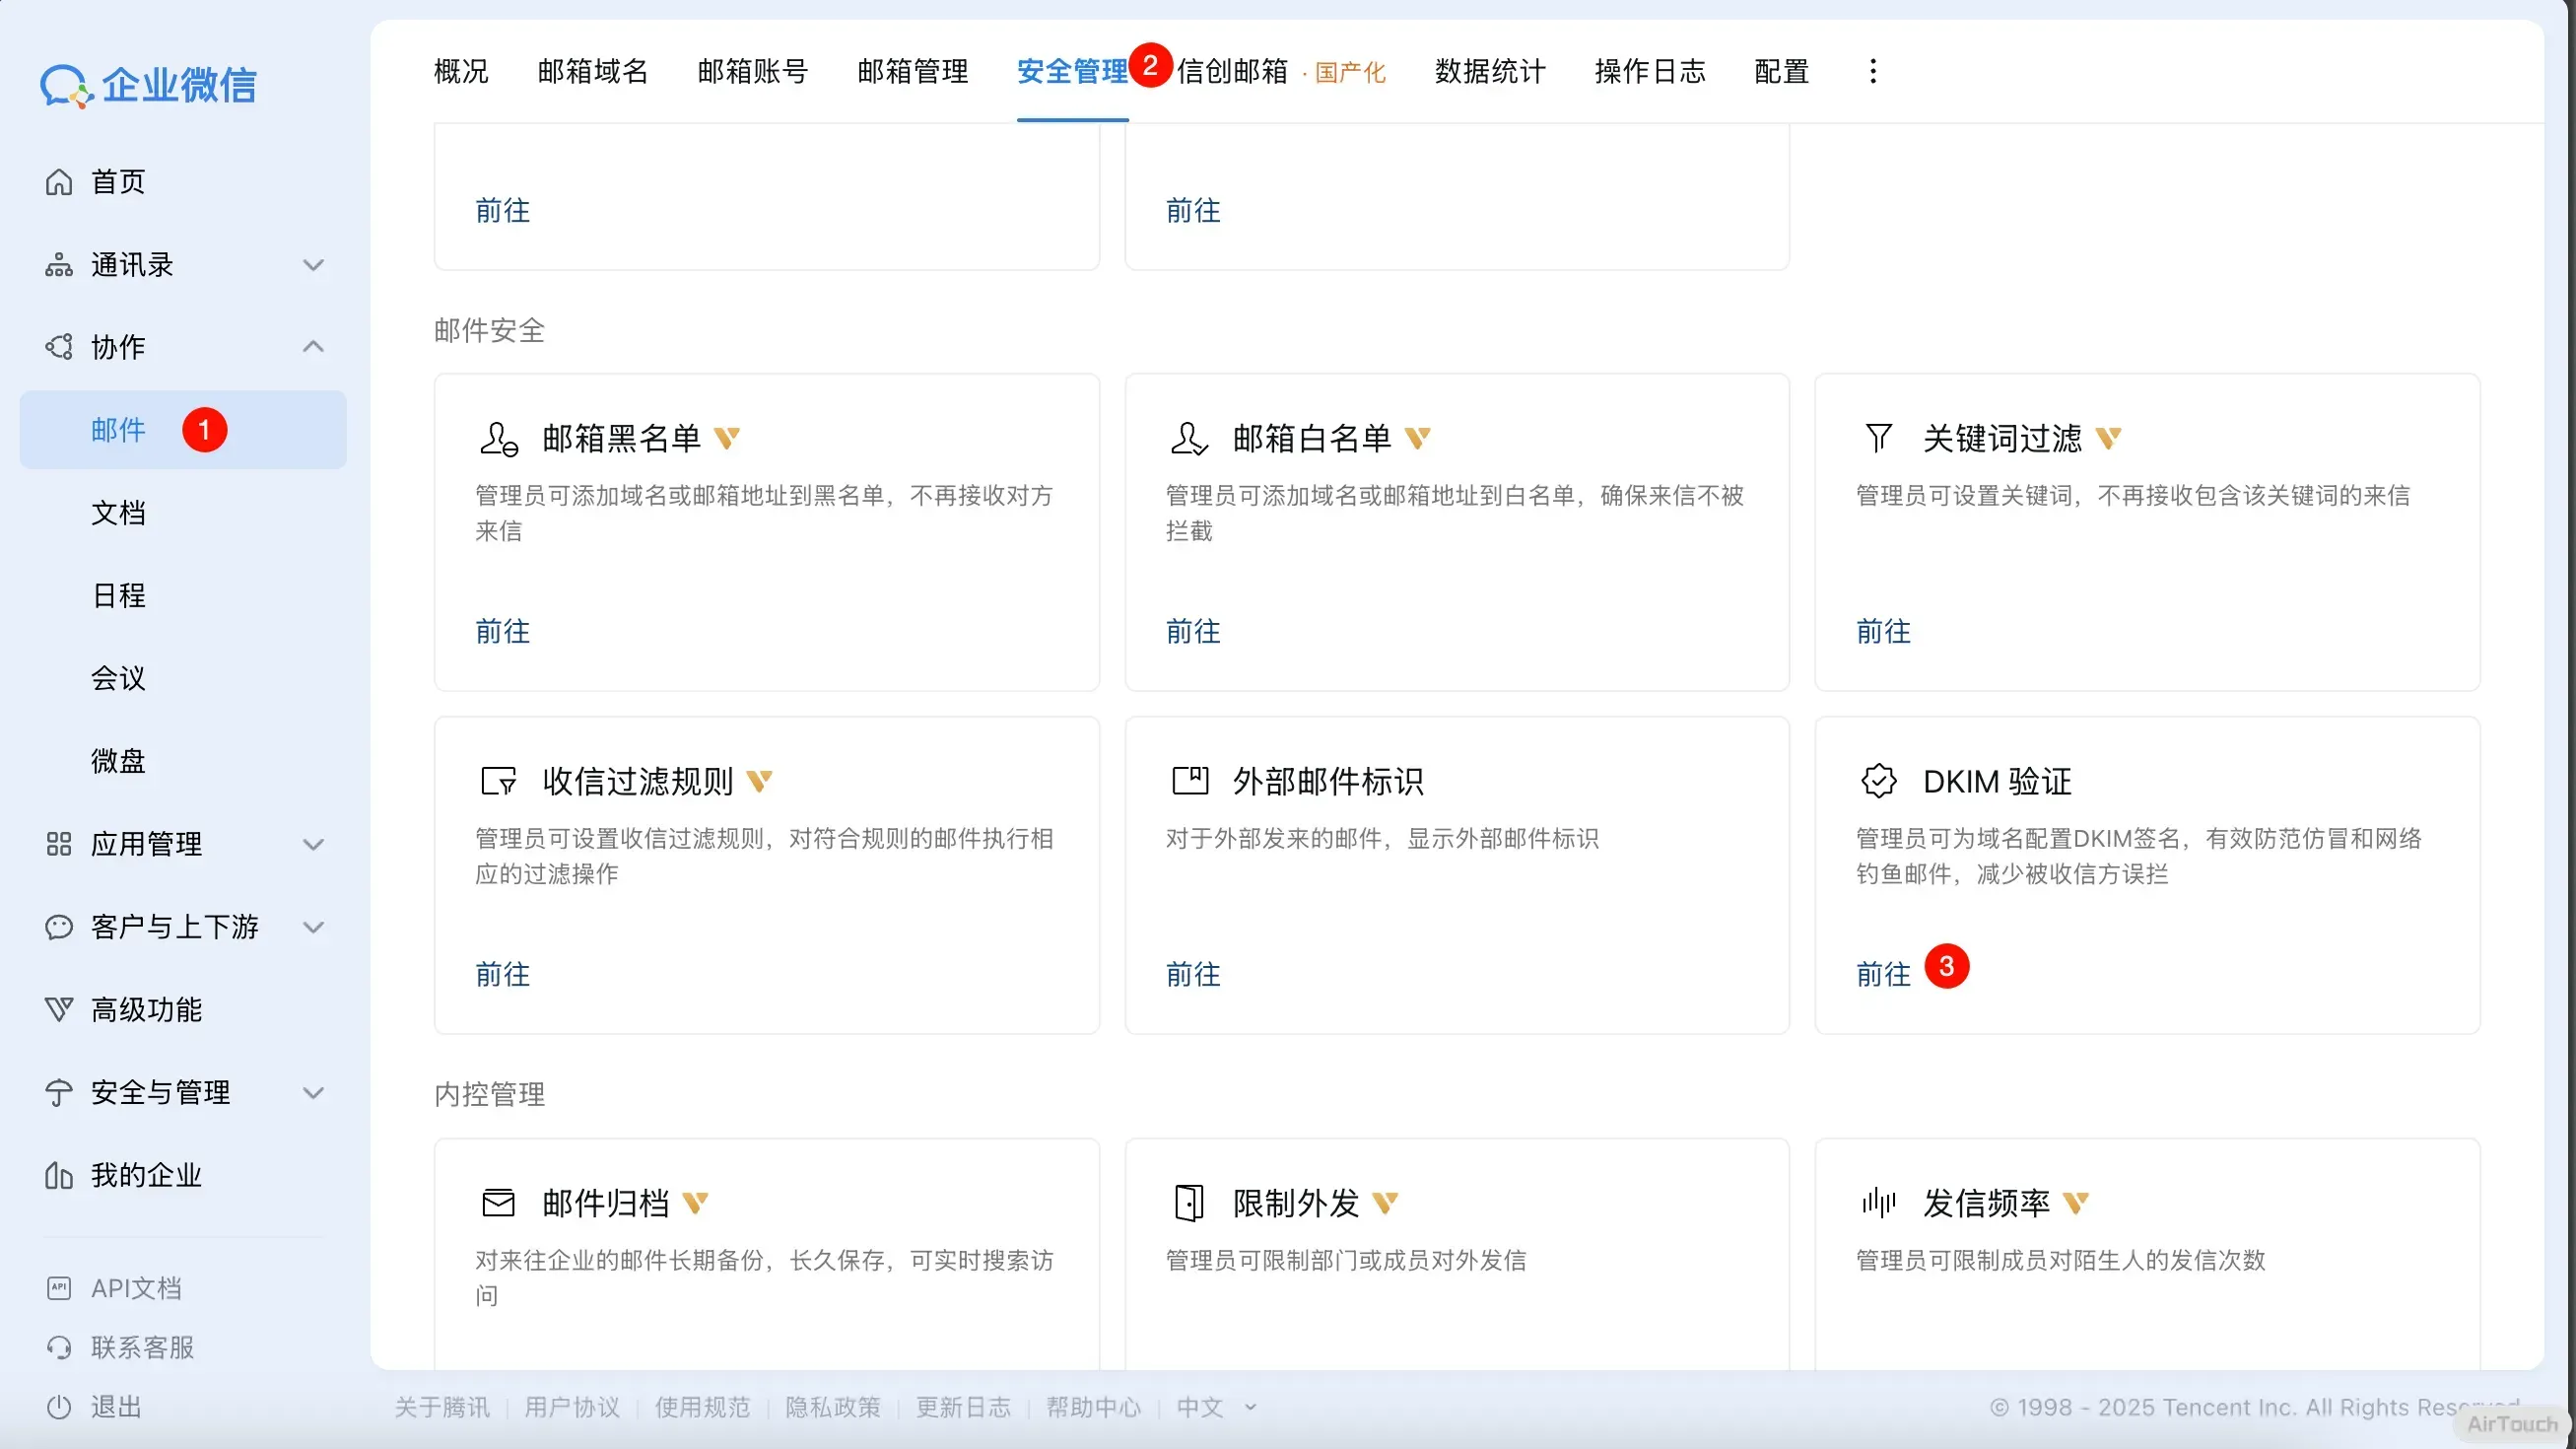
Task: Click 前往 under DKIM 验证
Action: pos(1883,974)
